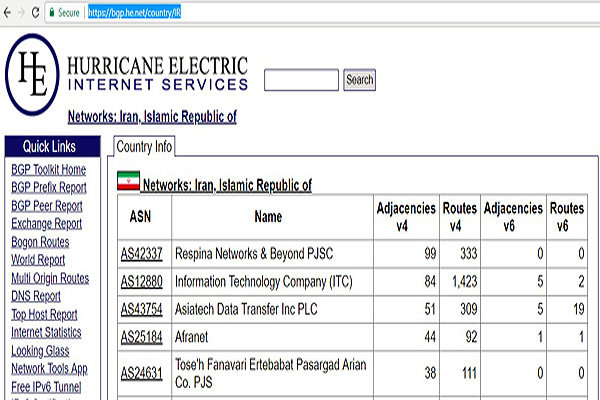
Task: Reload the page with refresh icon
Action: (x=36, y=13)
